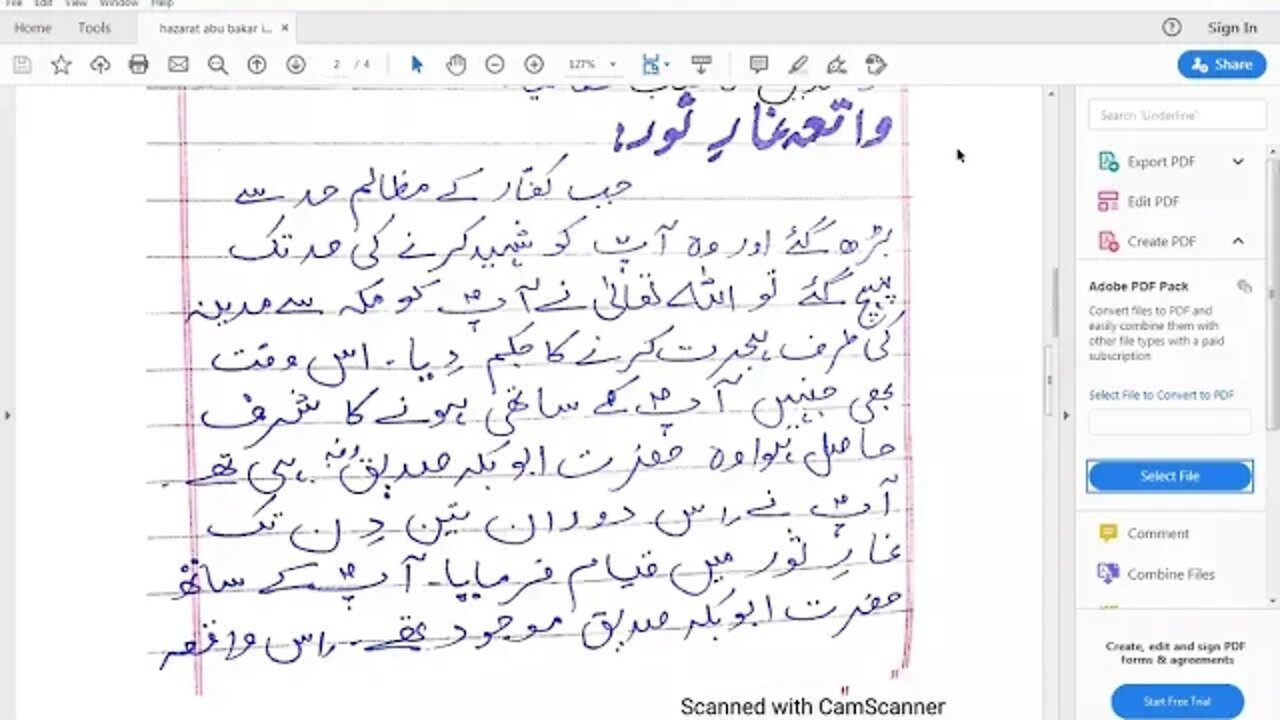This screenshot has height=720, width=1280.
Task: Click Select File to Convert to PDF link
Action: [x=1161, y=395]
